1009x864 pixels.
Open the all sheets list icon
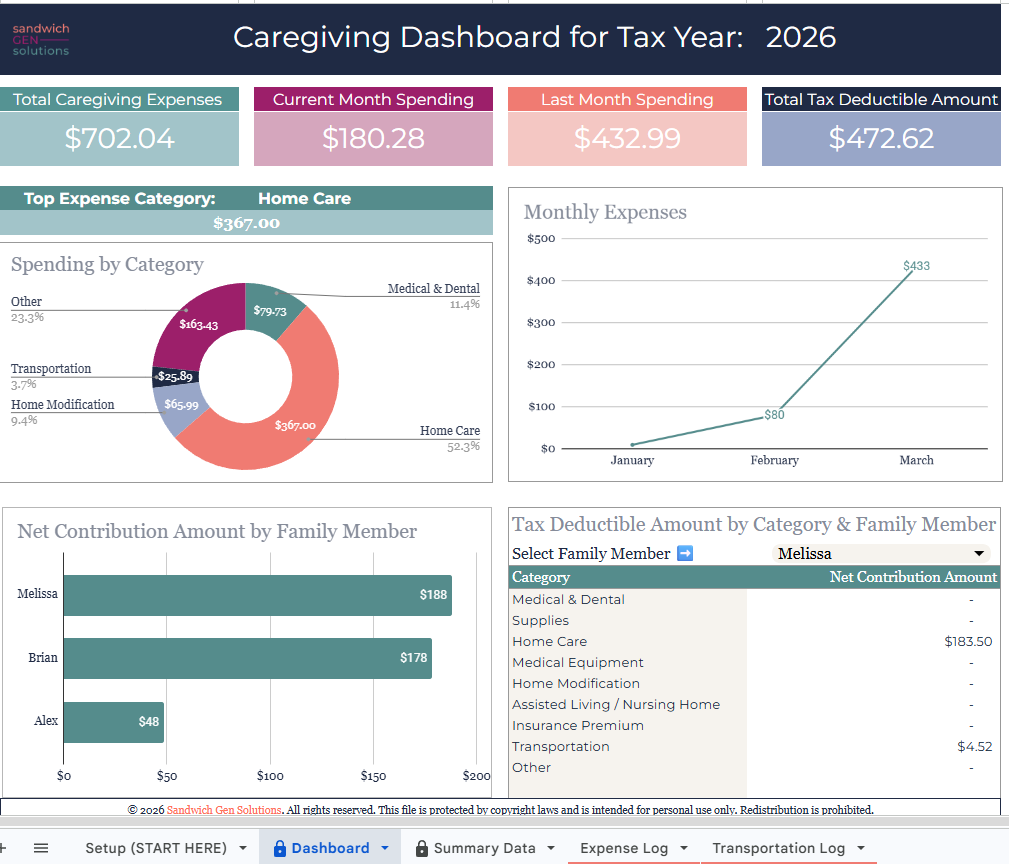[x=41, y=848]
